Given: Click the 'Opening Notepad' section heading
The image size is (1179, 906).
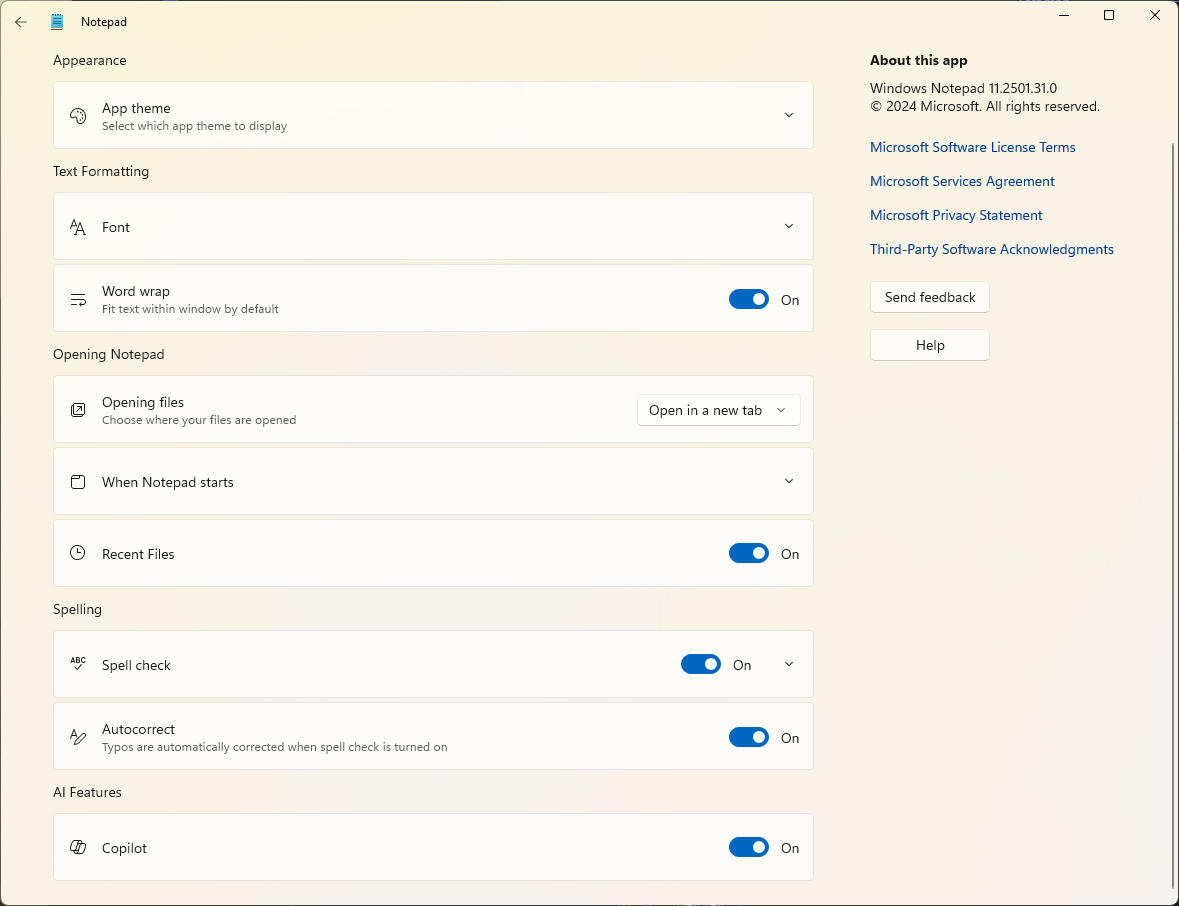Looking at the screenshot, I should click(x=108, y=354).
